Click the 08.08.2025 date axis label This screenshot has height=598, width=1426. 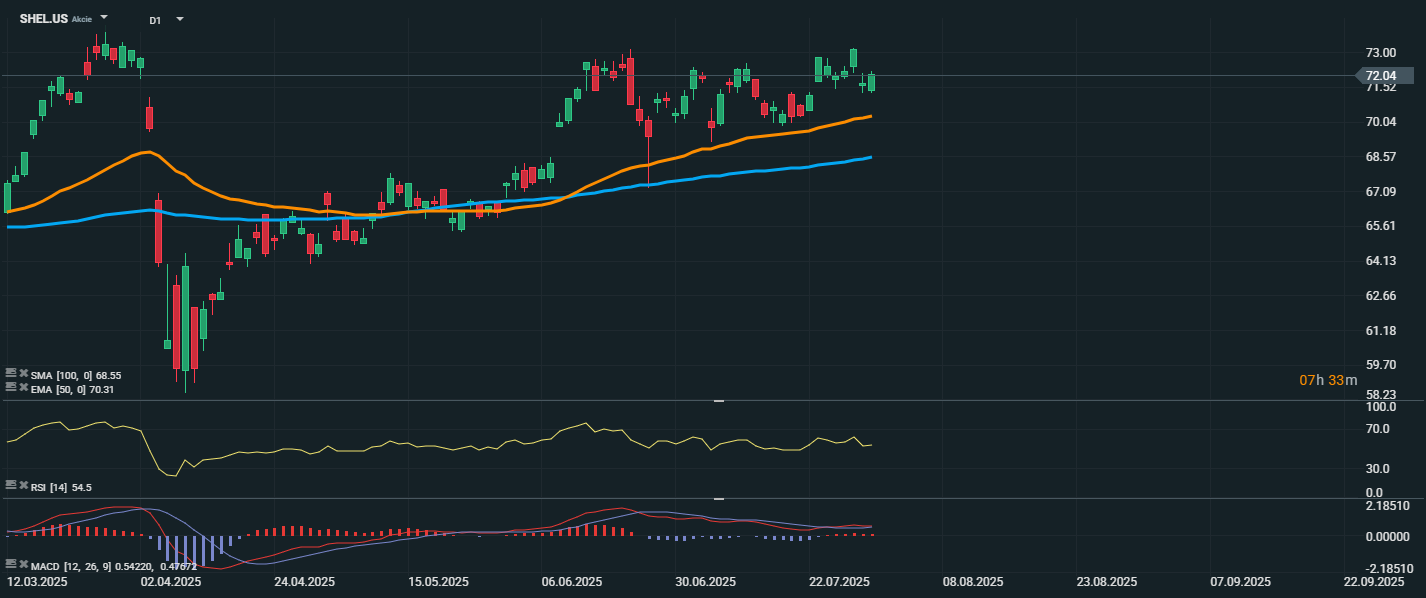click(x=973, y=581)
